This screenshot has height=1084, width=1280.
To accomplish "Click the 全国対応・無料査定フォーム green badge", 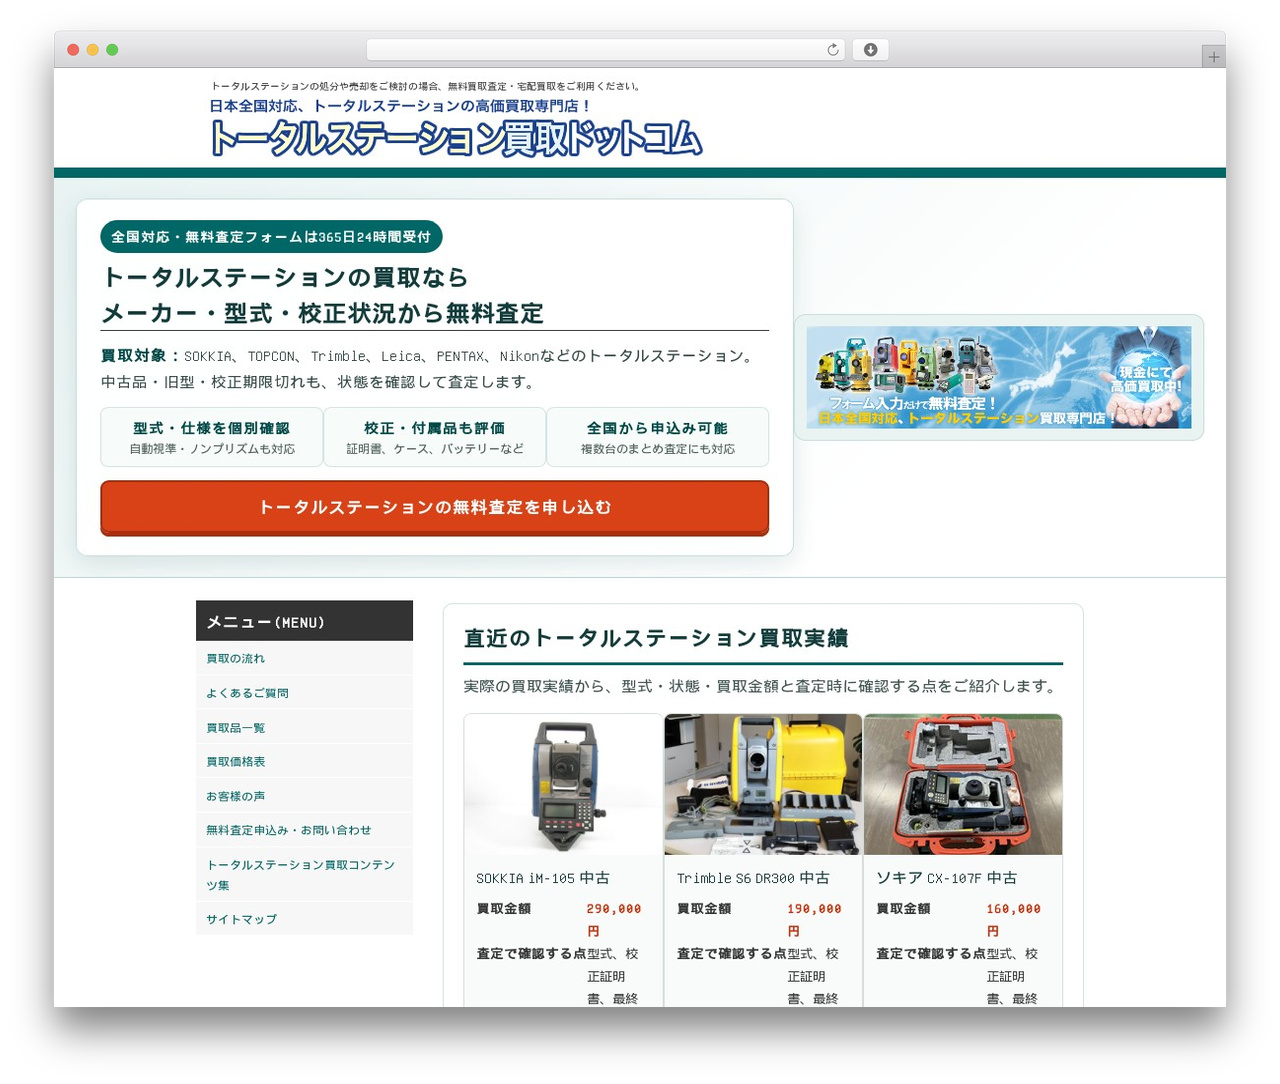I will coord(271,237).
